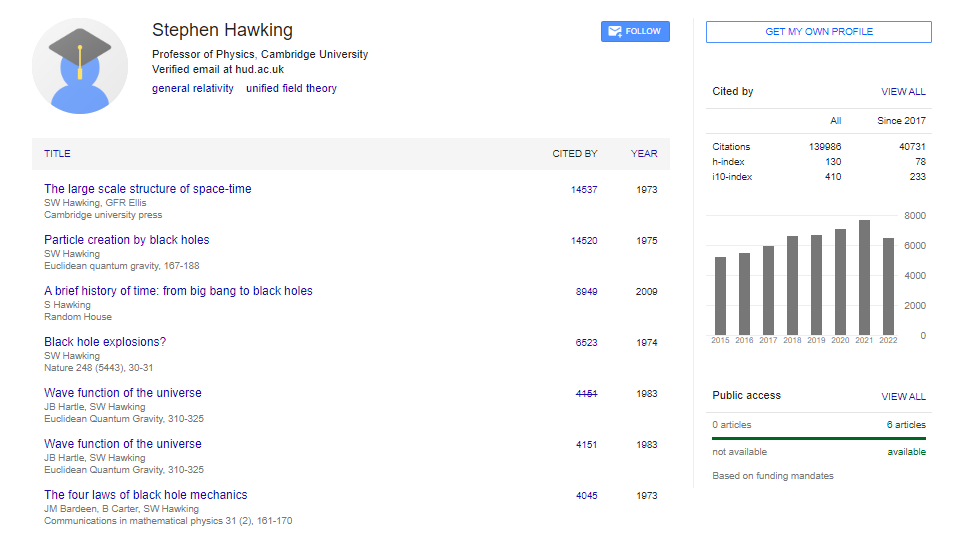Open the 6 articles available link
The width and height of the screenshot is (959, 538).
click(906, 425)
